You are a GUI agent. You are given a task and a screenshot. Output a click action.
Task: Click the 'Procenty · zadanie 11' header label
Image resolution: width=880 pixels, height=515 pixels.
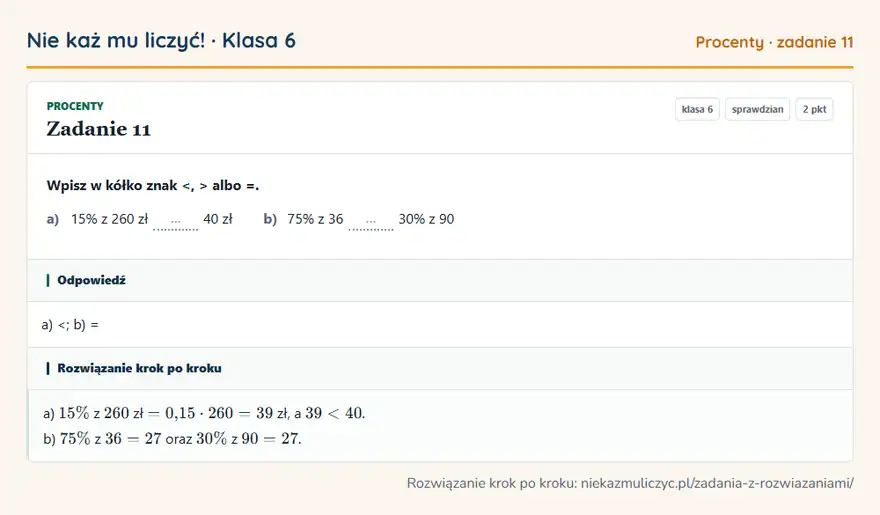(x=774, y=42)
